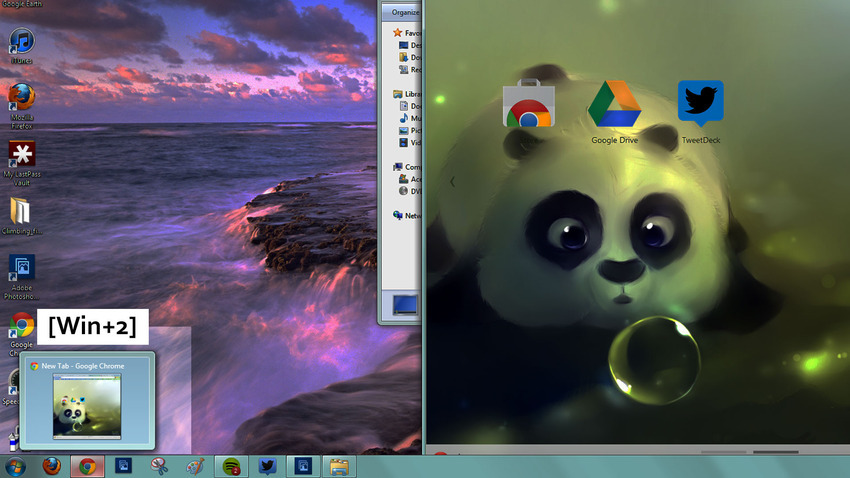Open the Pictures library in Explorer
The height and width of the screenshot is (478, 850).
[410, 130]
